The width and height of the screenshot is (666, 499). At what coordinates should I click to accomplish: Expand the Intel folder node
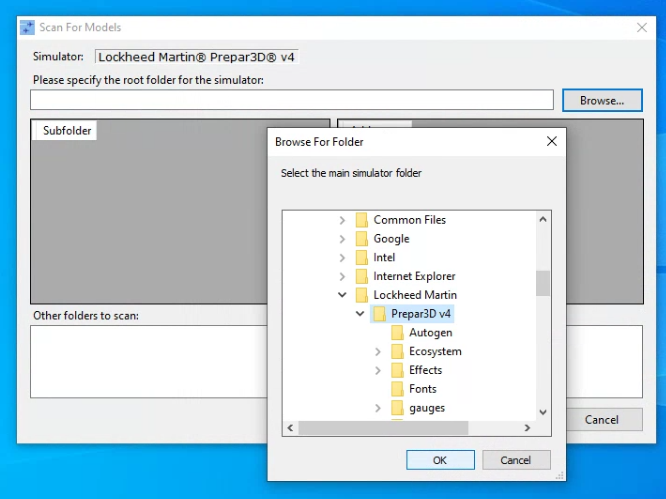click(x=342, y=257)
